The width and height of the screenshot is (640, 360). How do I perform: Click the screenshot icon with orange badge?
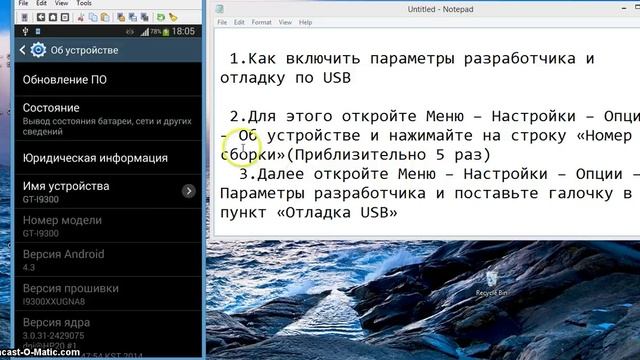[x=121, y=17]
